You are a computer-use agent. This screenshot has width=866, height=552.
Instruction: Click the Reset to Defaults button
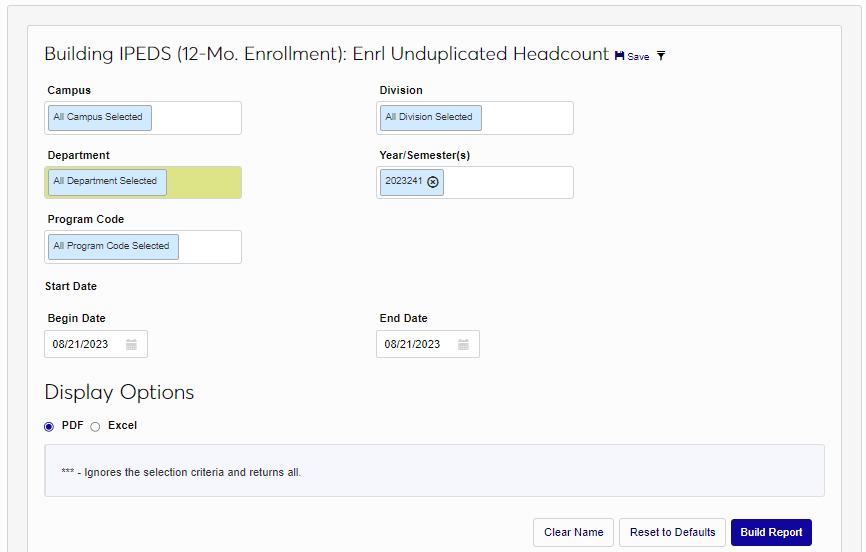[672, 532]
